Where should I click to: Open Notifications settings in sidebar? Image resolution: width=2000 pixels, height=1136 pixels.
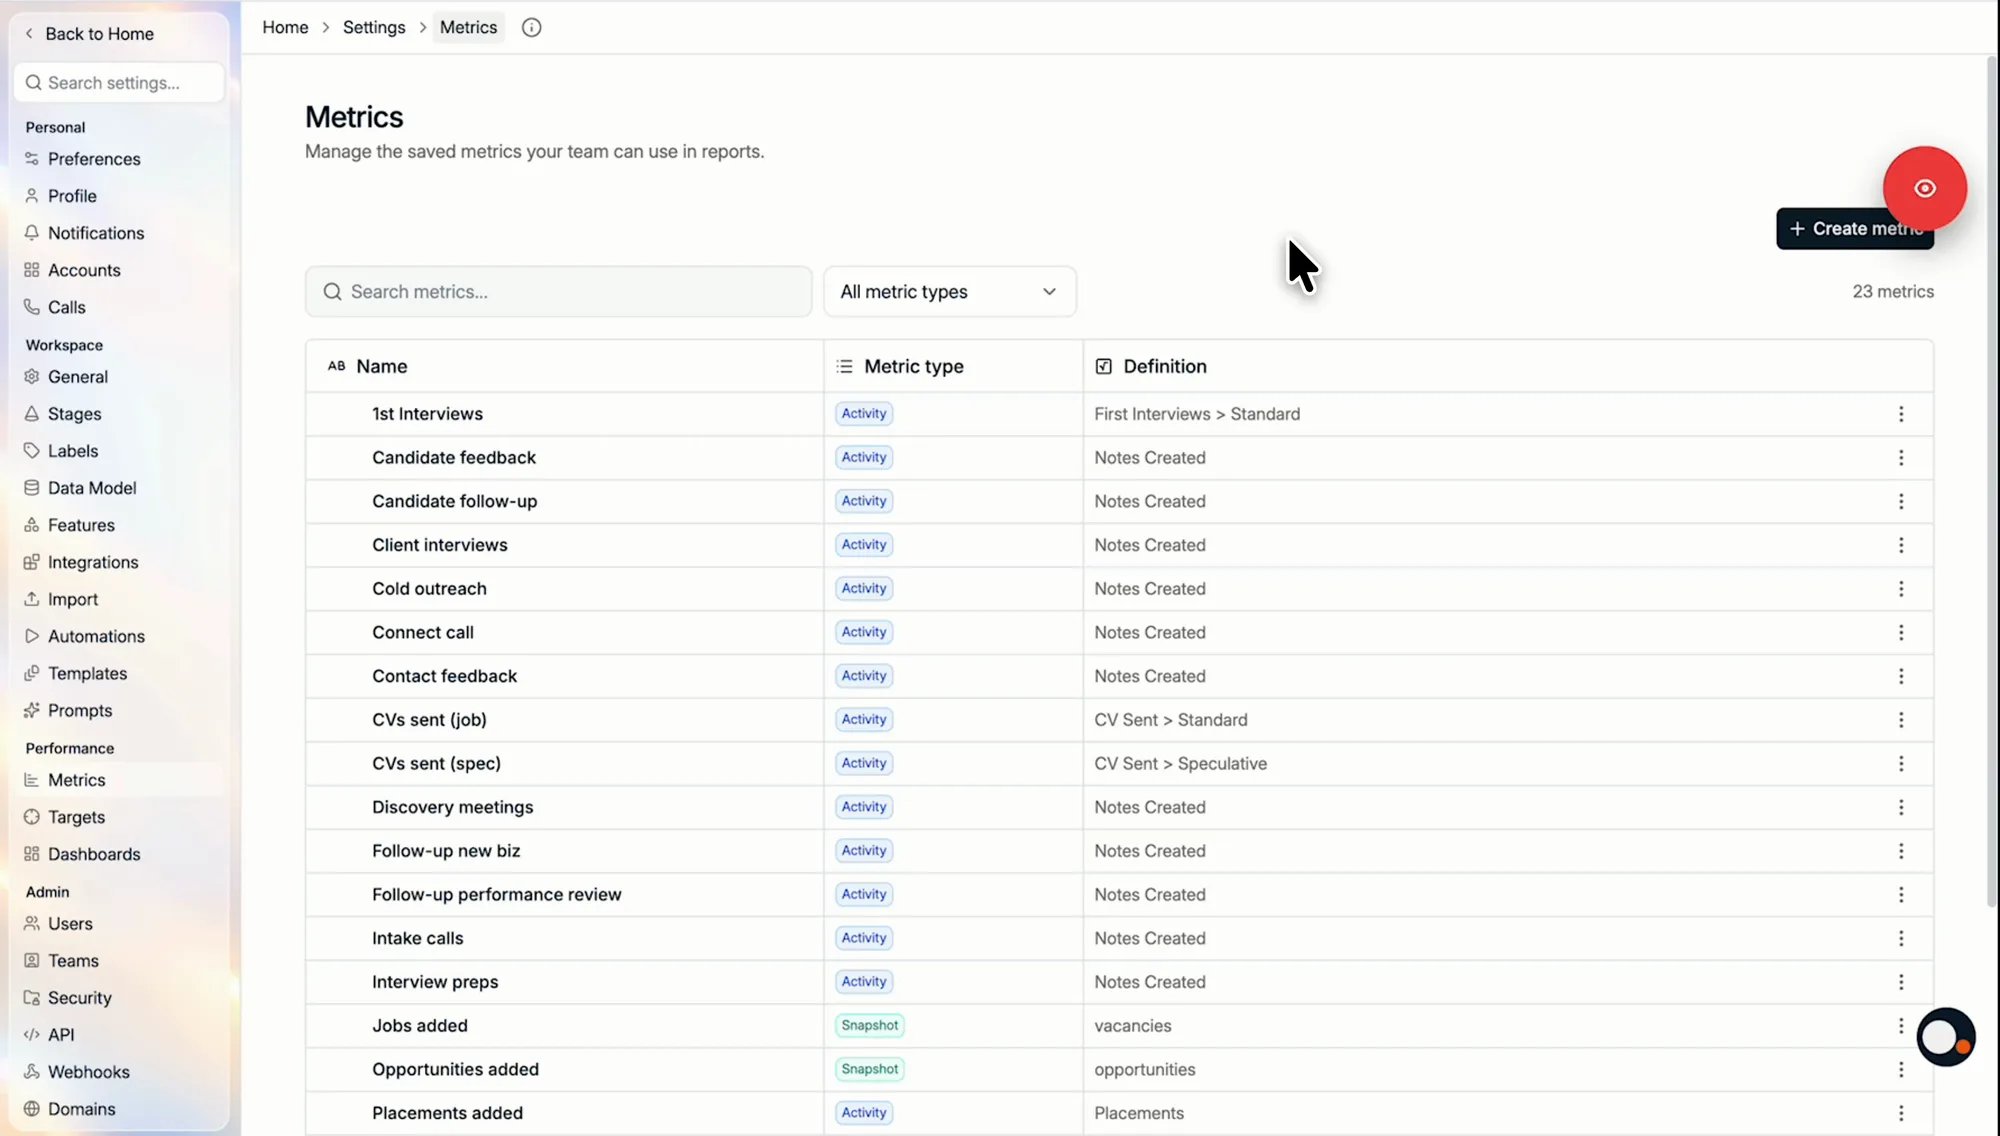click(x=96, y=233)
